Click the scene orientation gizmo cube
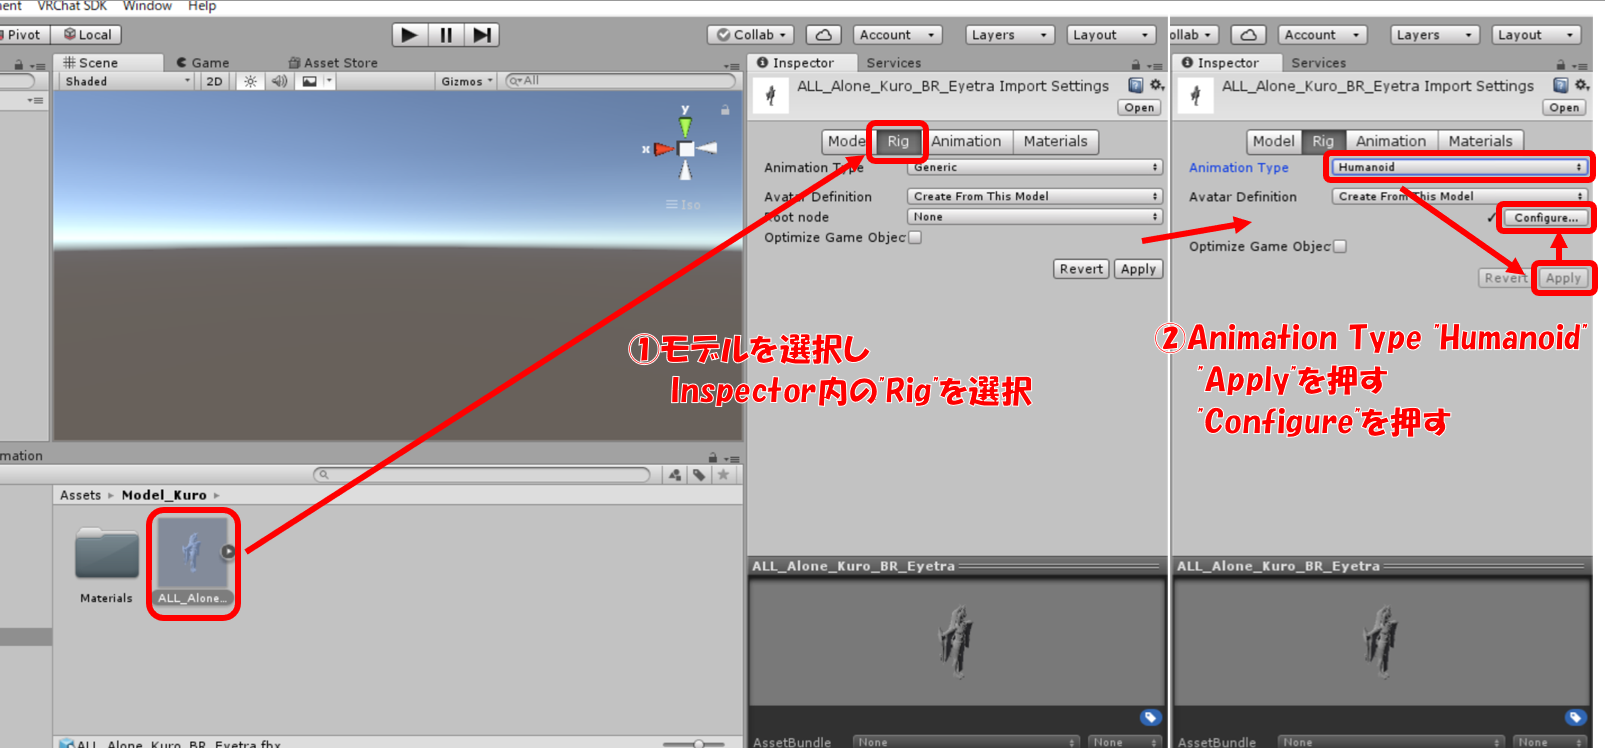This screenshot has width=1605, height=748. 686,149
